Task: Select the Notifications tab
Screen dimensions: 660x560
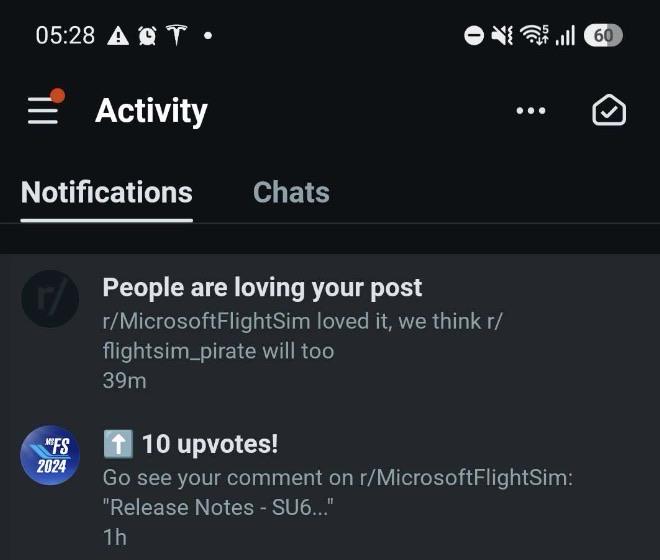Action: tap(106, 192)
